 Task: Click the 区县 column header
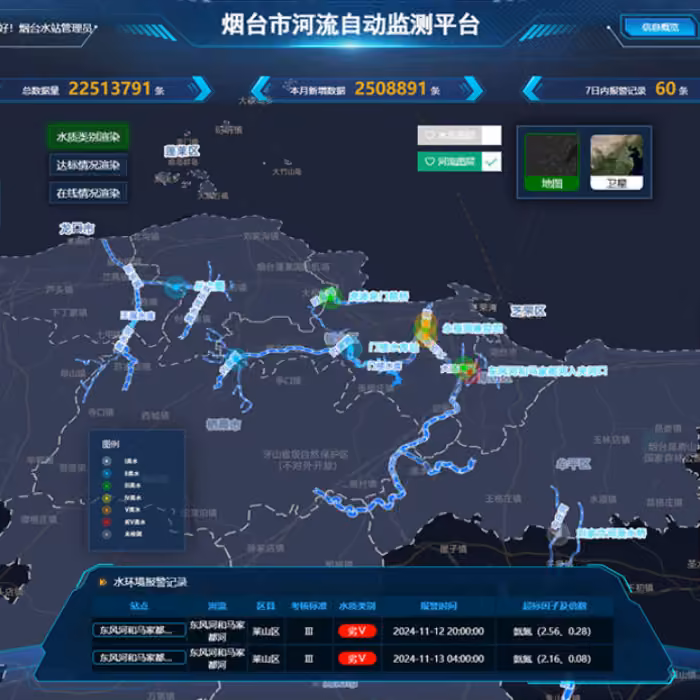tap(266, 606)
